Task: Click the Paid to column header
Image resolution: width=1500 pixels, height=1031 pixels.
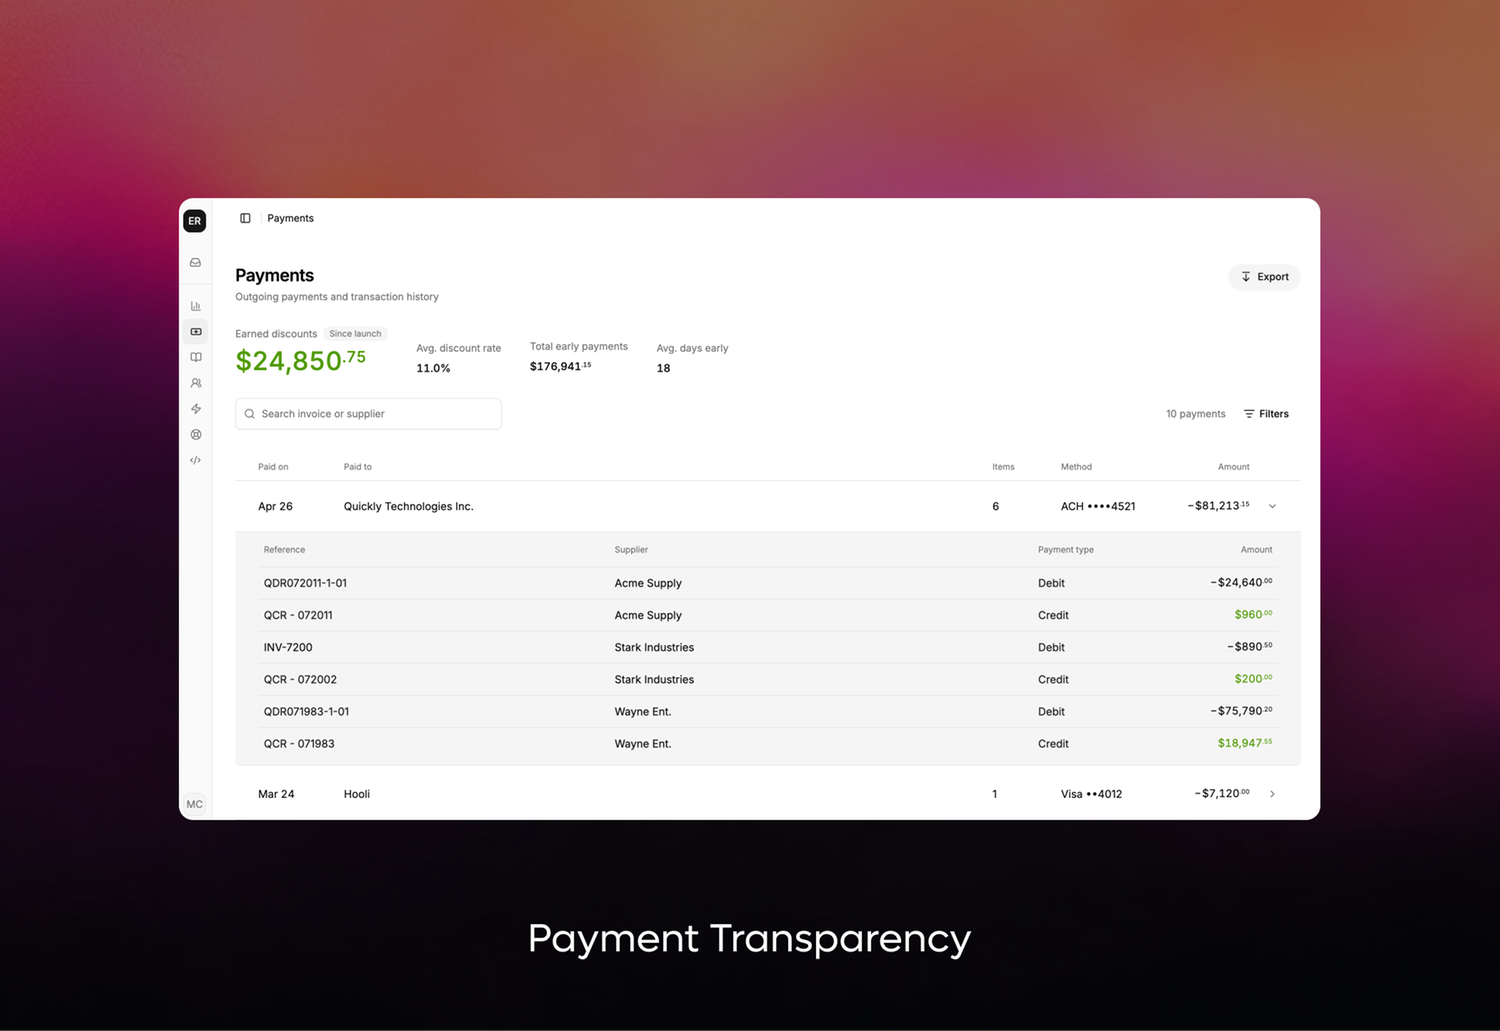Action: pyautogui.click(x=358, y=467)
